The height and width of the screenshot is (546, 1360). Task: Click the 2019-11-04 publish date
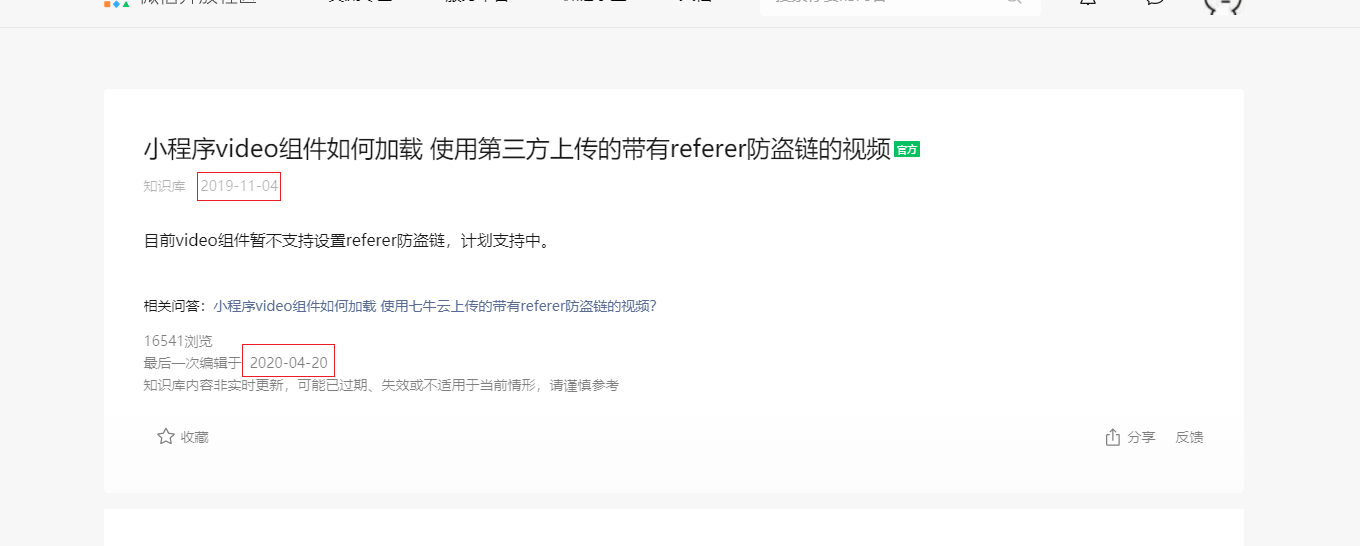[x=239, y=186]
